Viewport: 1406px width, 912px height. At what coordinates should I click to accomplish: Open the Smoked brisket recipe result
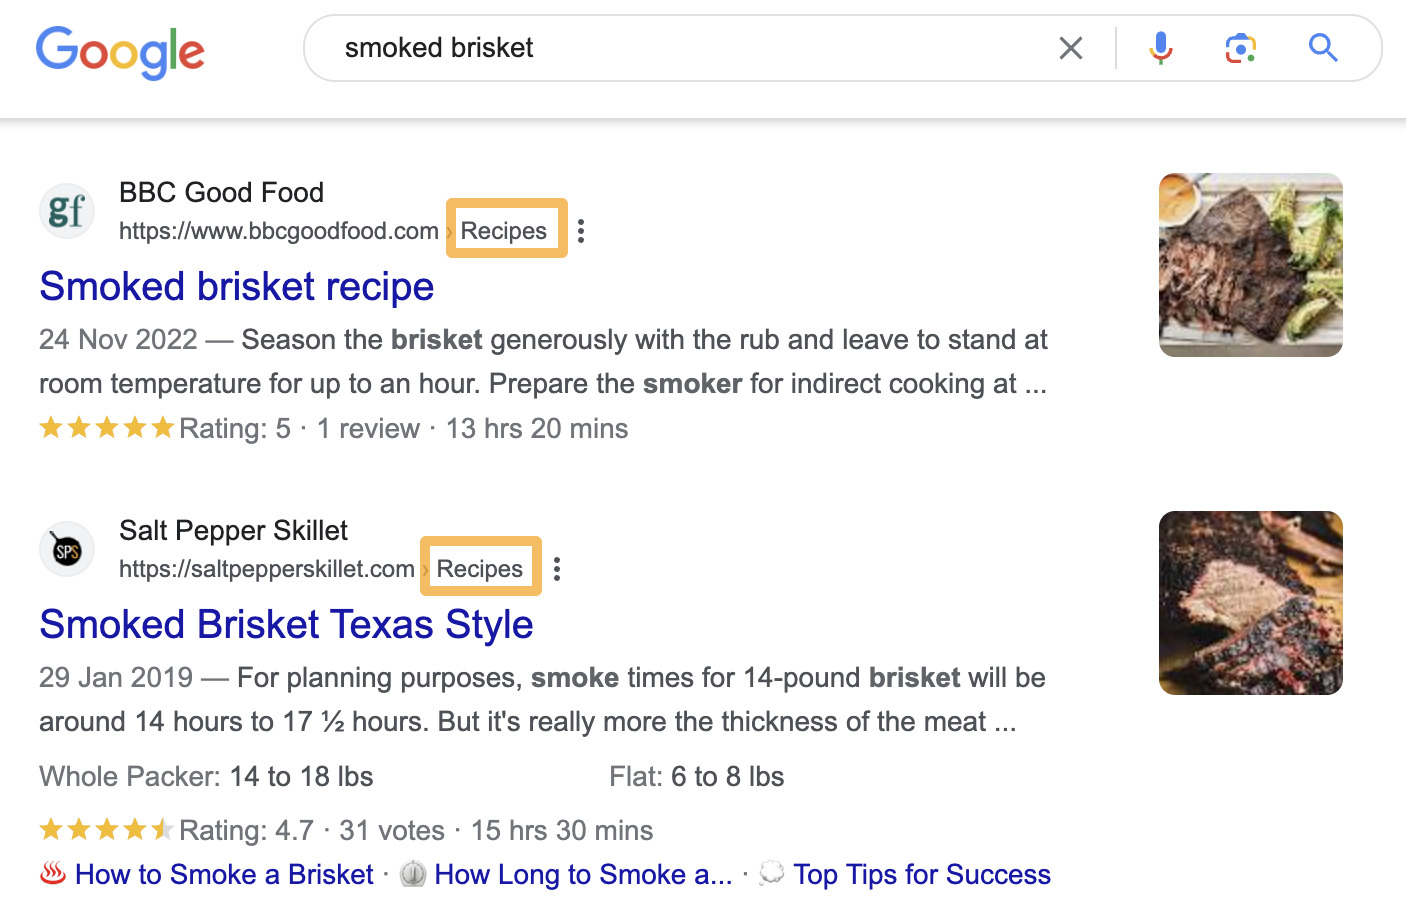(x=236, y=287)
